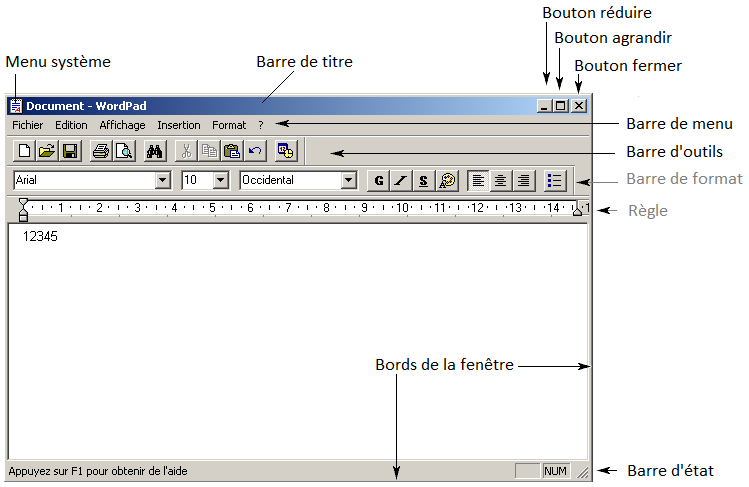Click the NUM indicator in the status bar

(556, 471)
